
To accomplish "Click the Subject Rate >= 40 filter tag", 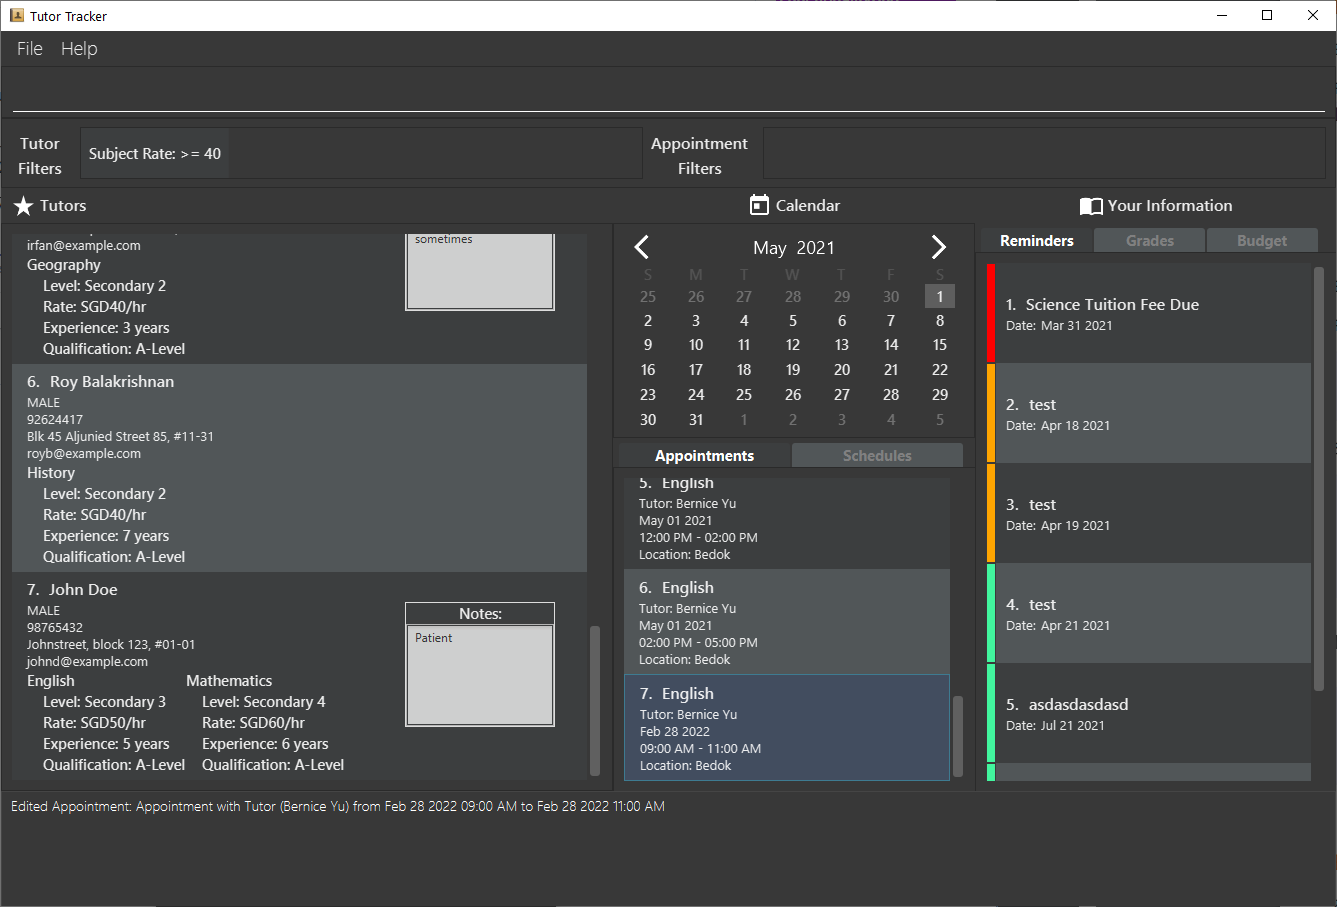I will coord(155,154).
